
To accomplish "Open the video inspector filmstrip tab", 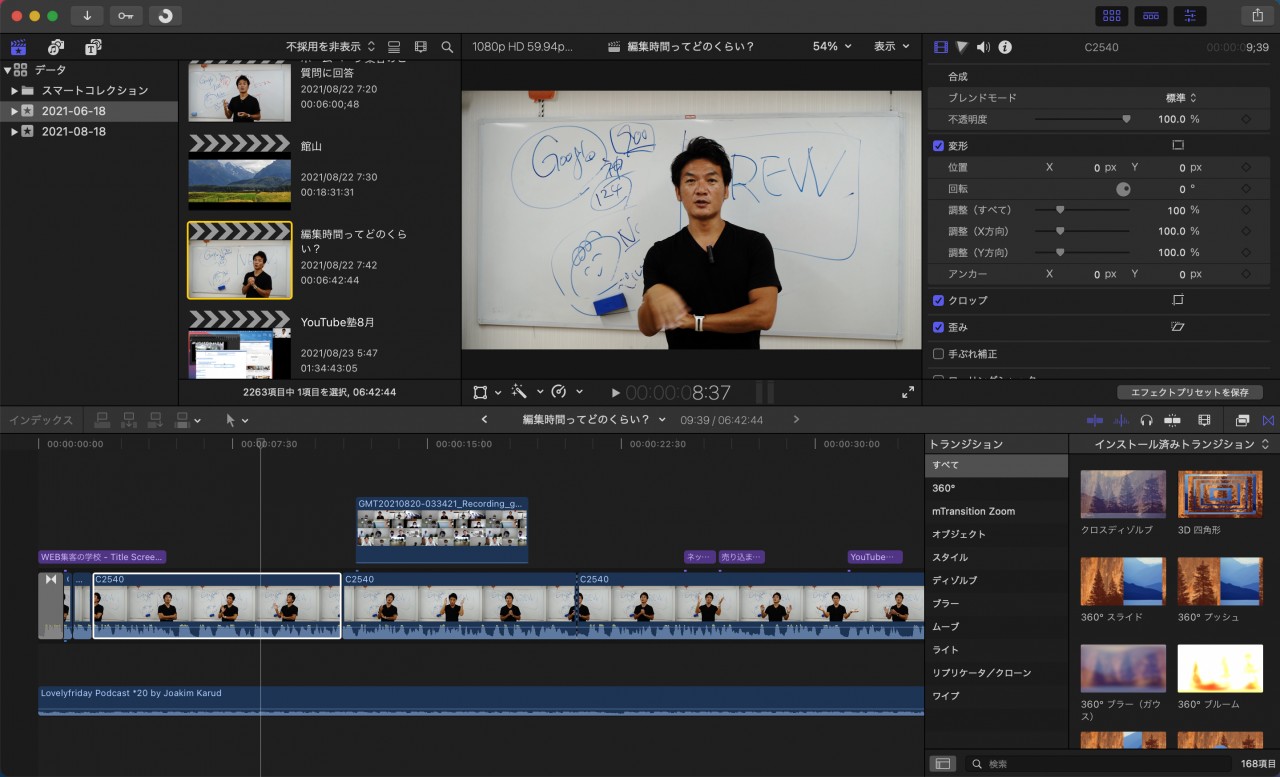I will tap(940, 47).
